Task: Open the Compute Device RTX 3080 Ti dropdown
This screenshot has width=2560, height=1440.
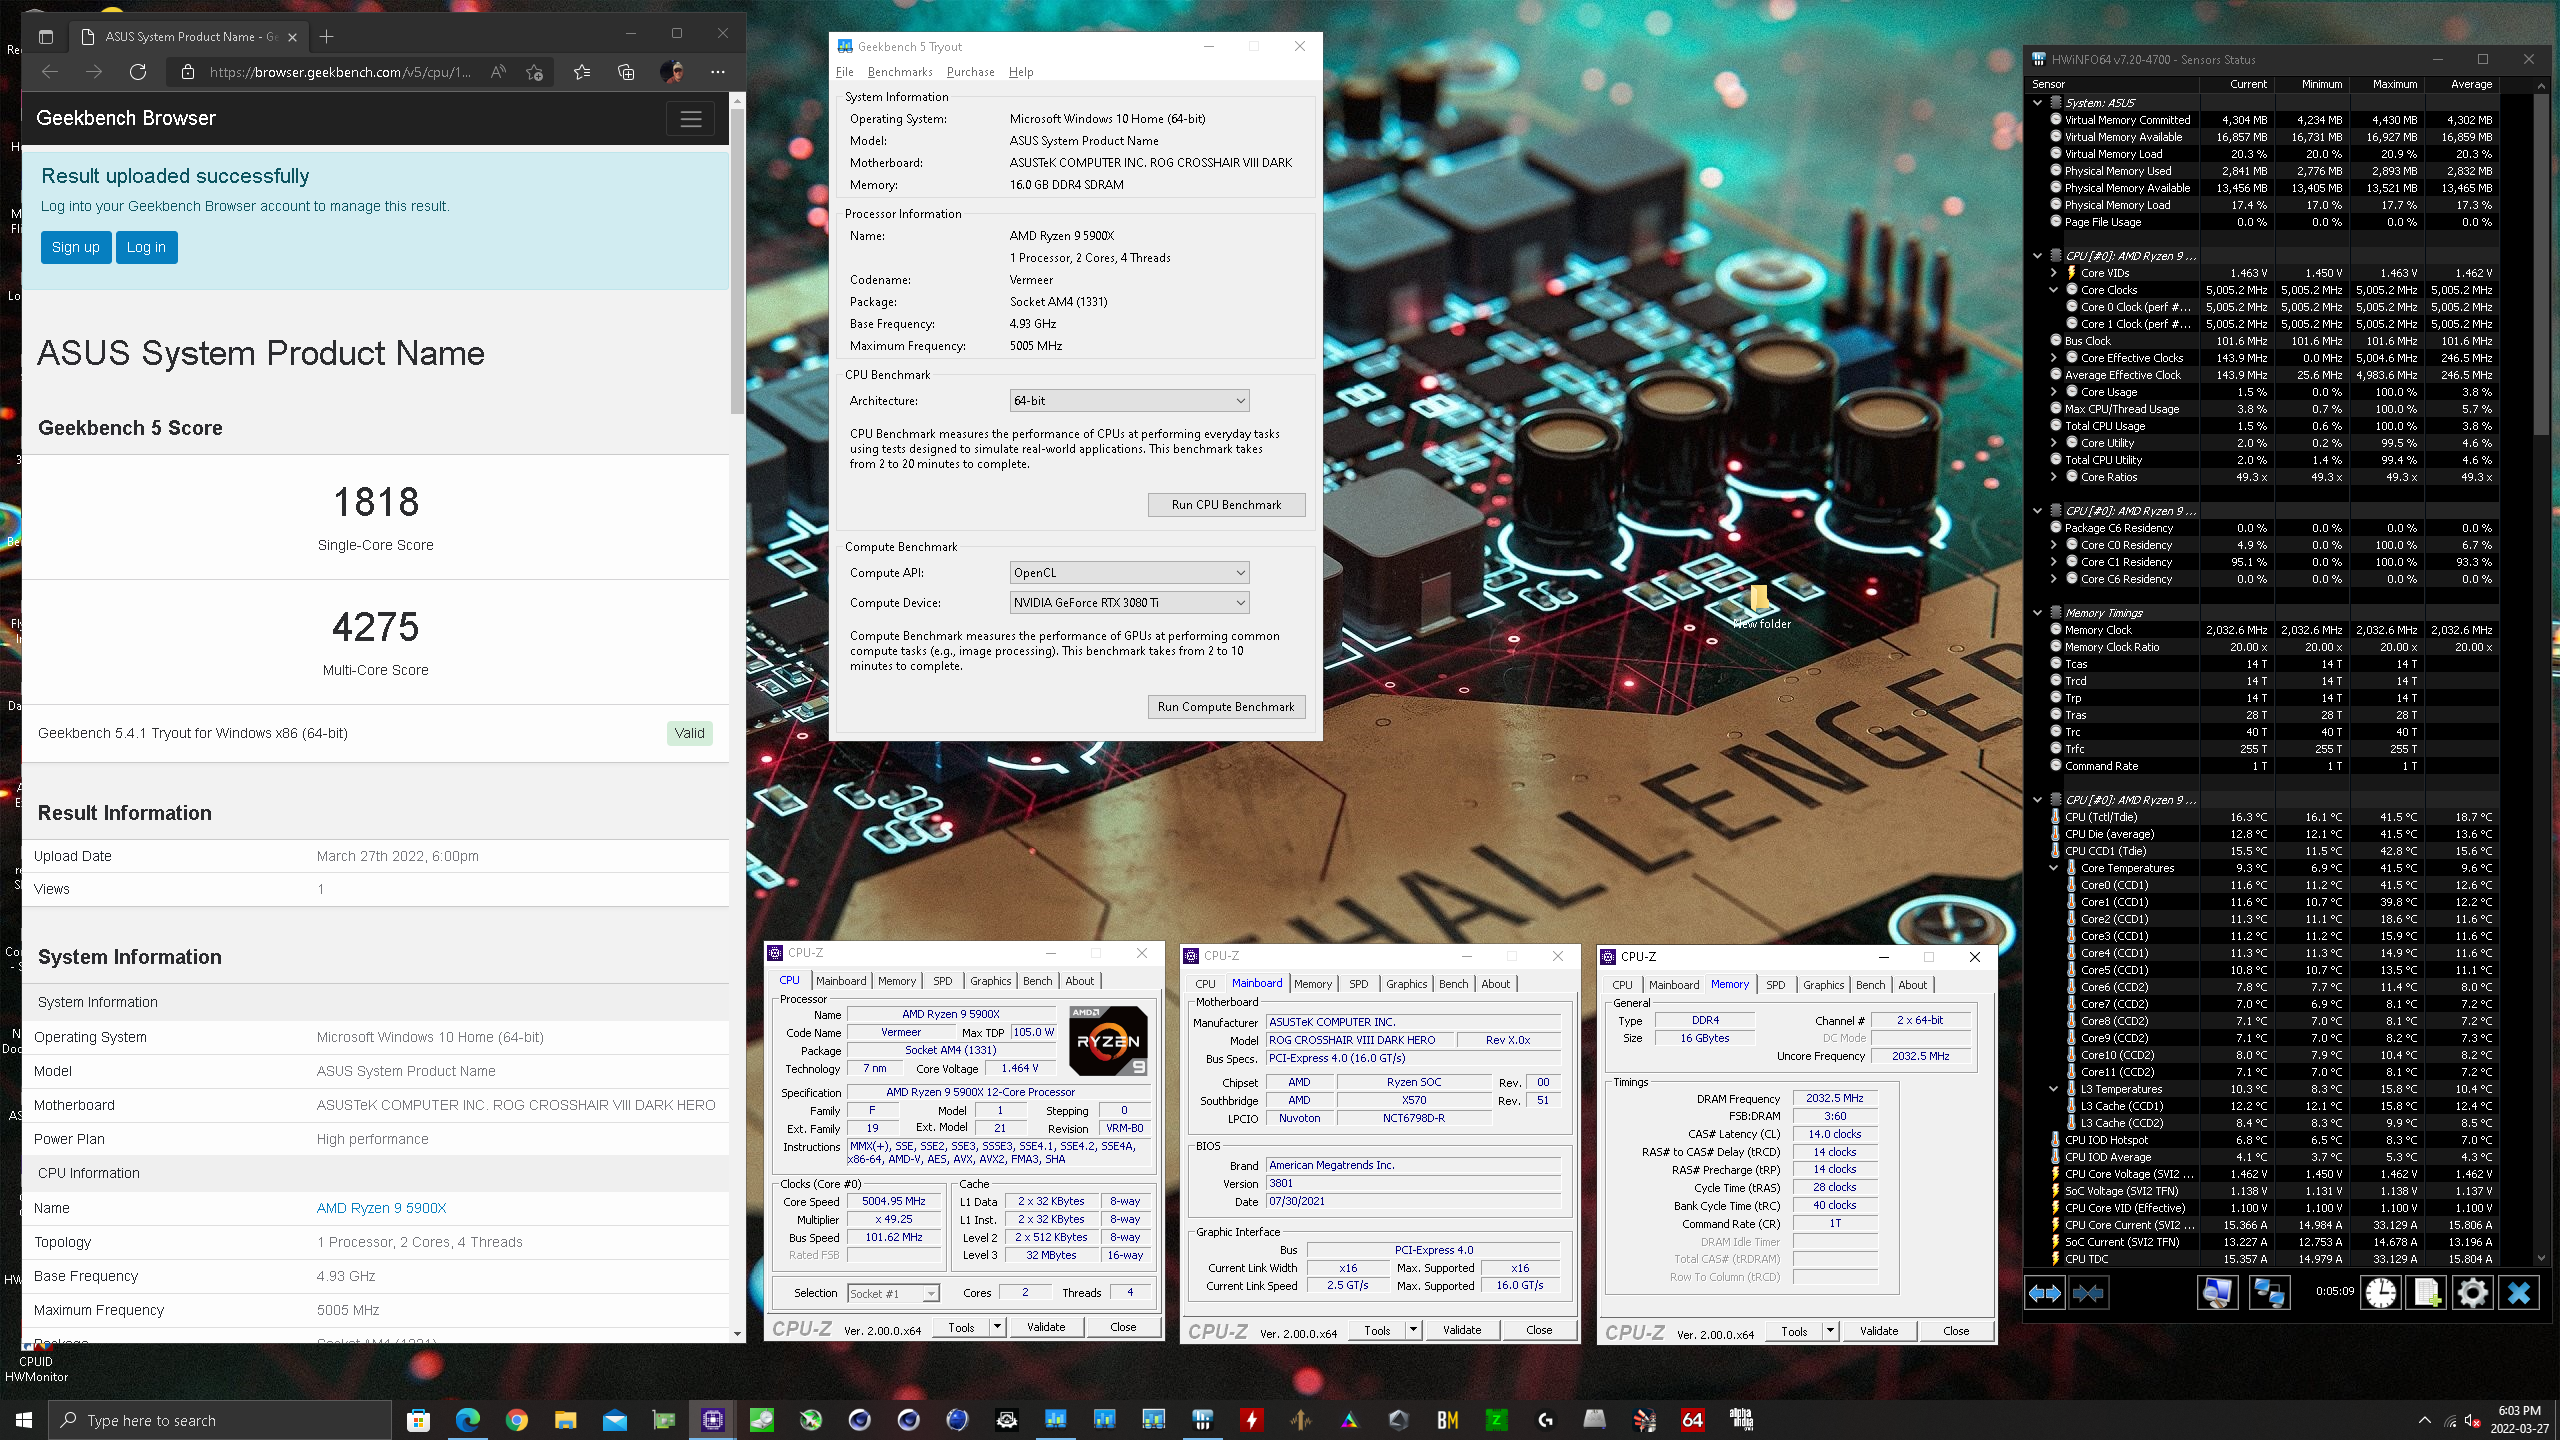Action: 1129,603
